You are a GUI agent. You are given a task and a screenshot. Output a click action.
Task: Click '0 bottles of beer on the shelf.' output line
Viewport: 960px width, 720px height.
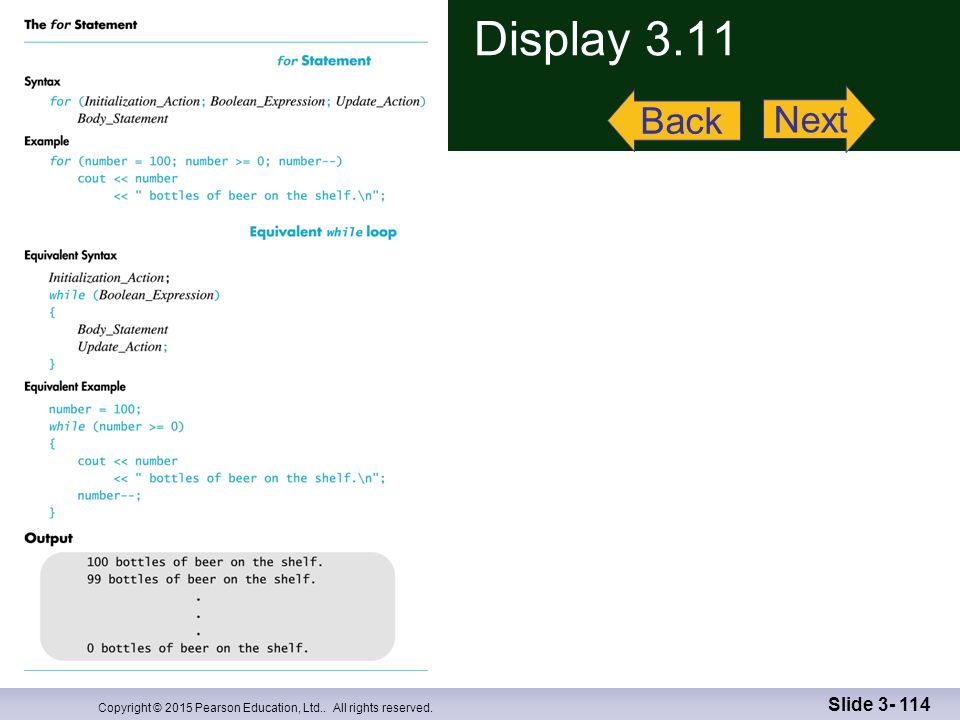(x=197, y=648)
